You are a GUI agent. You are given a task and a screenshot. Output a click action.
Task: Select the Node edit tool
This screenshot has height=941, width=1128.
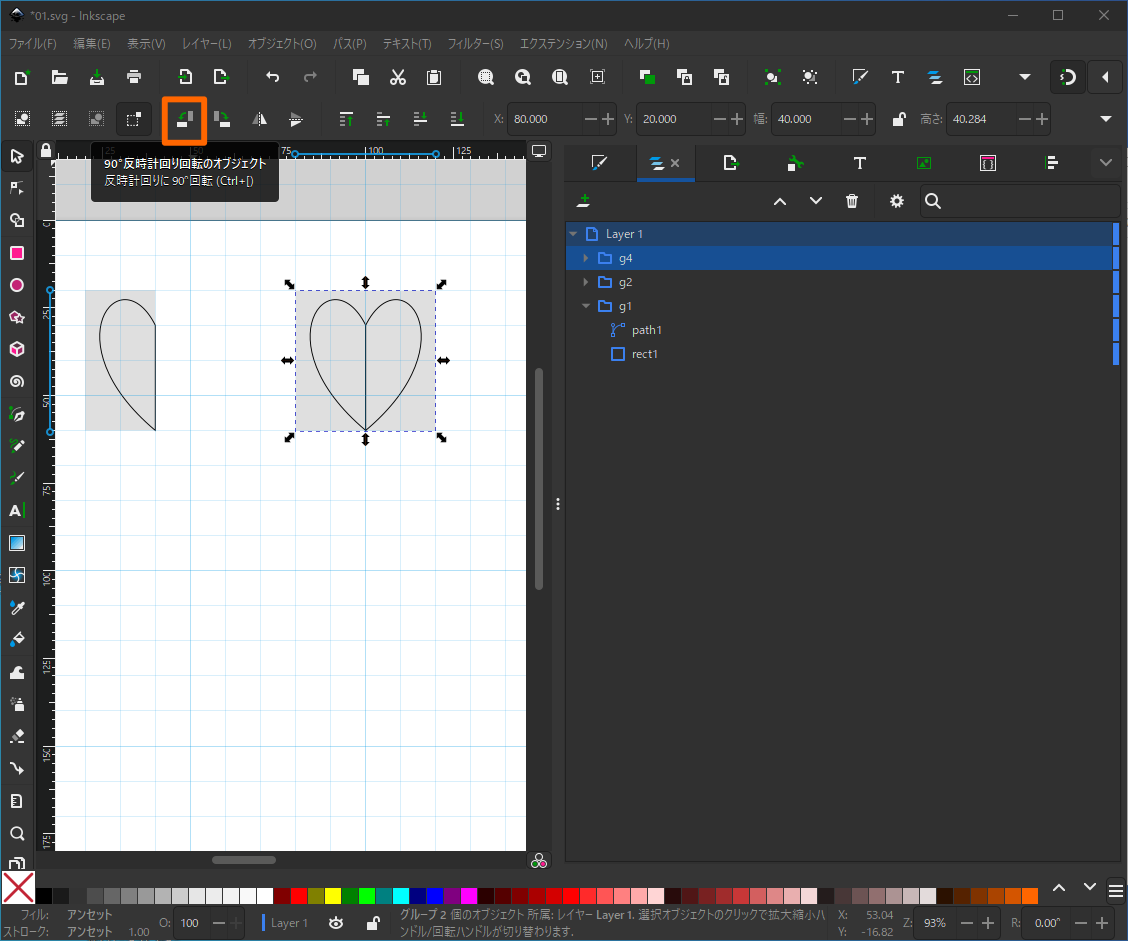pos(17,188)
